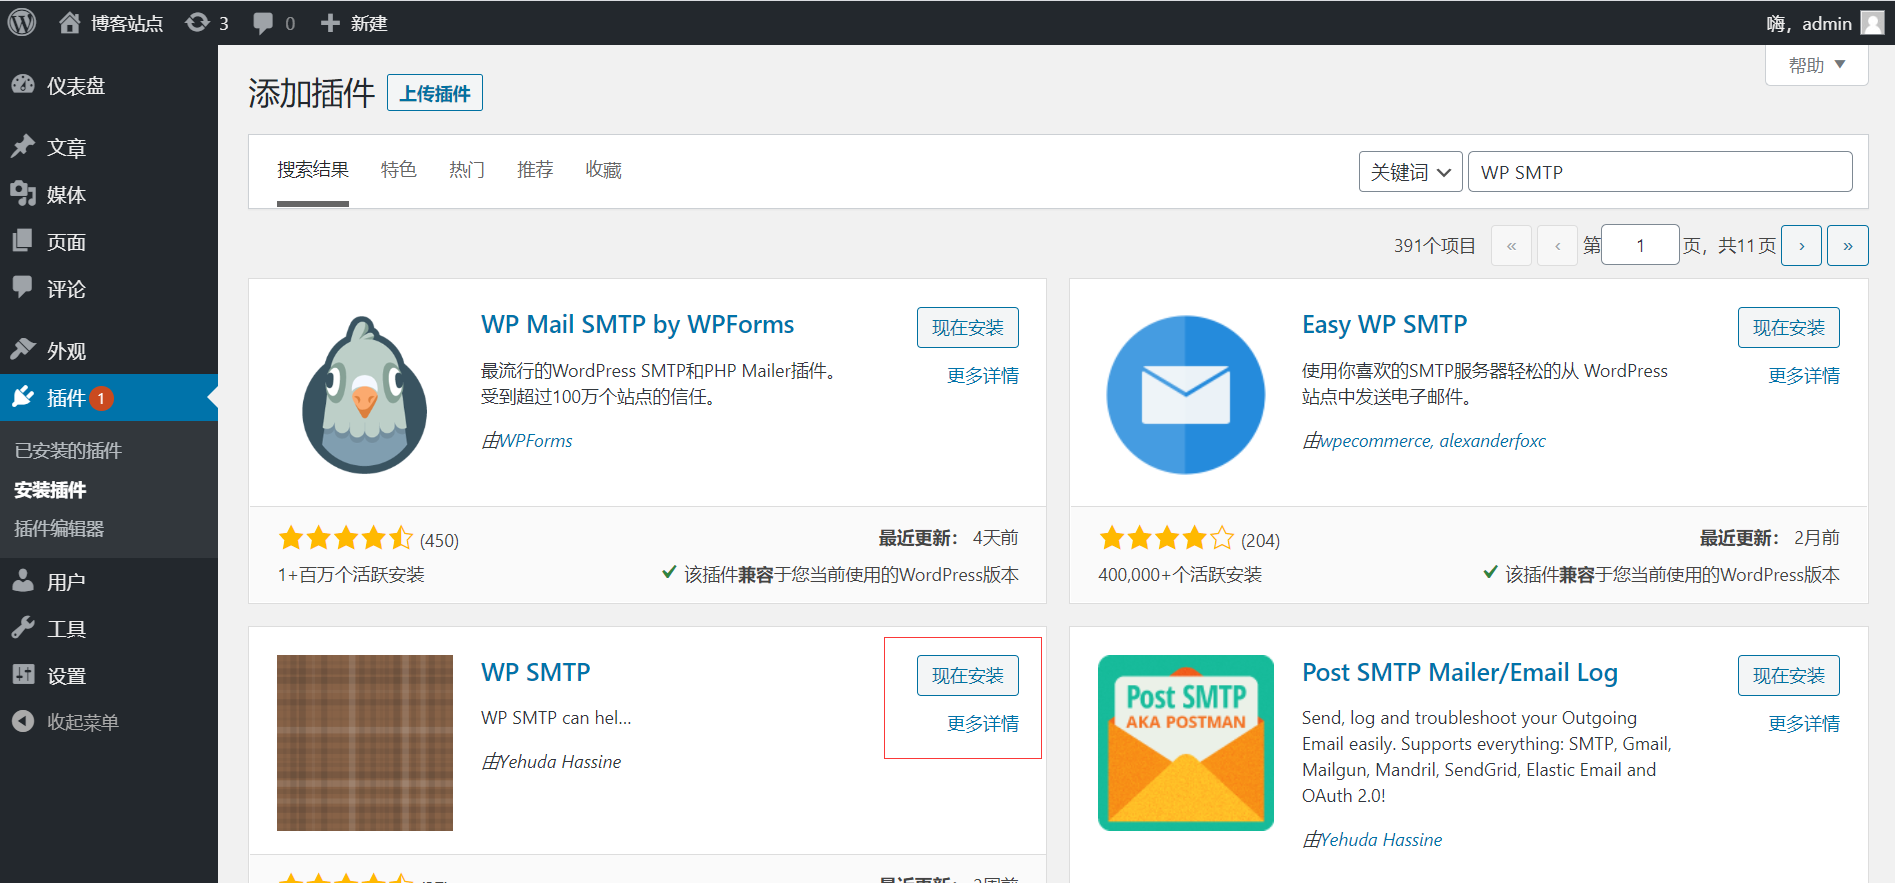The image size is (1895, 883).
Task: Open the wpecommerce author link
Action: [1375, 441]
